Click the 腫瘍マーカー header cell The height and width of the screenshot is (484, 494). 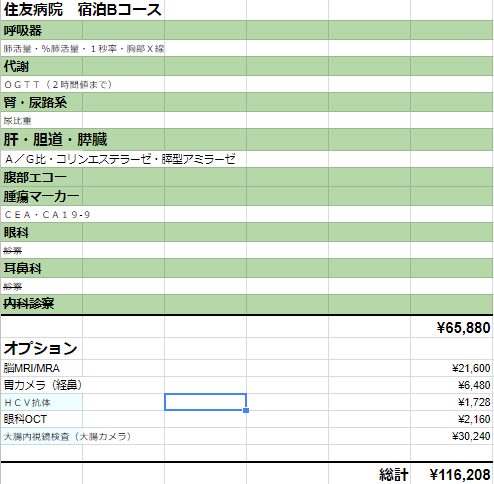42,196
